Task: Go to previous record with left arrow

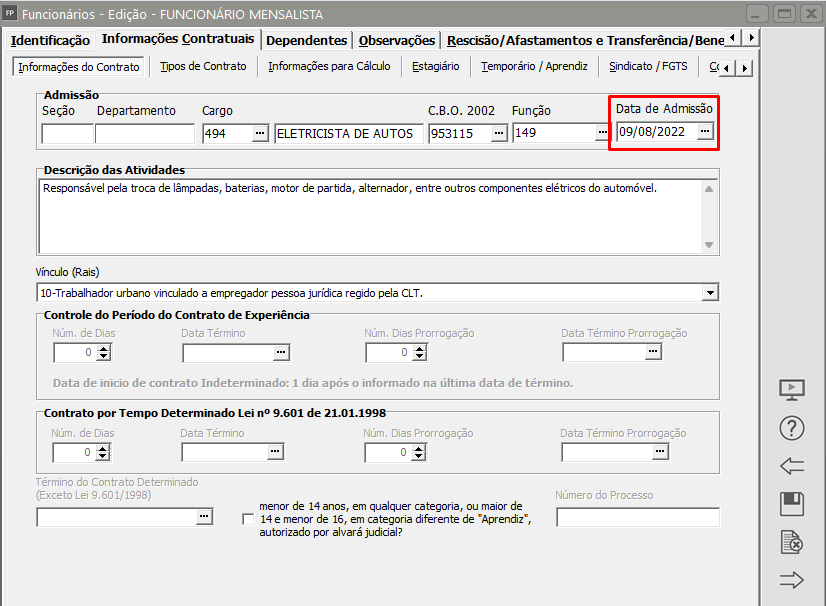Action: tap(791, 466)
